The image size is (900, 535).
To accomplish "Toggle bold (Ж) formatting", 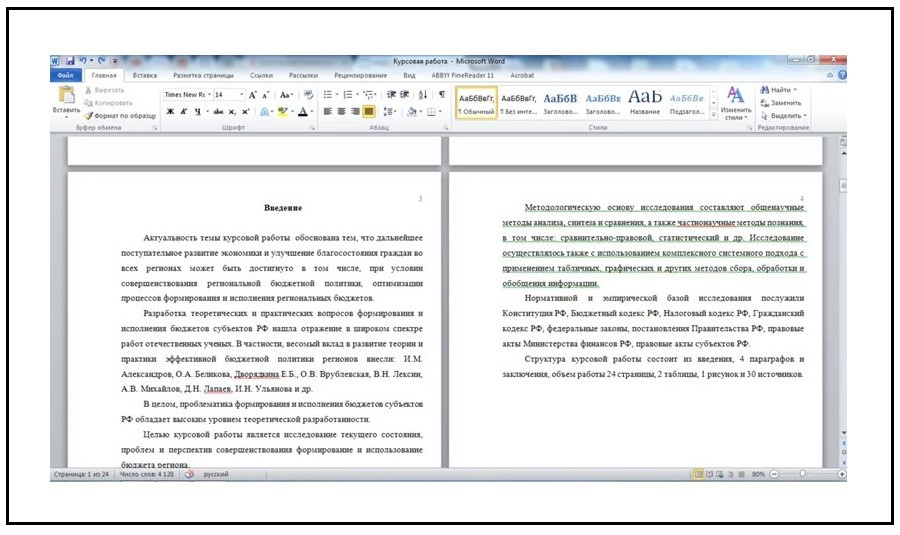I will click(x=170, y=112).
